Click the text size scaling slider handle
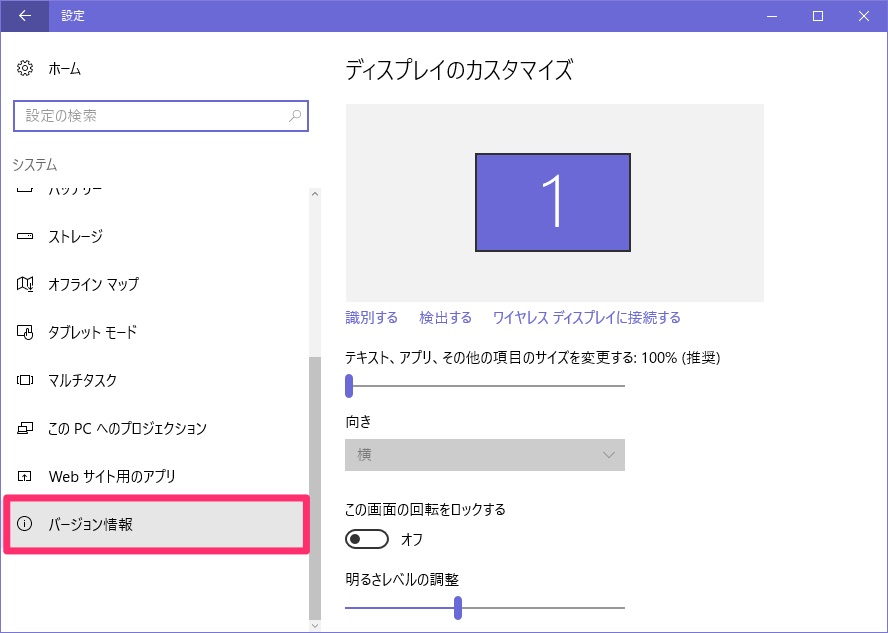The height and width of the screenshot is (633, 888). 349,386
